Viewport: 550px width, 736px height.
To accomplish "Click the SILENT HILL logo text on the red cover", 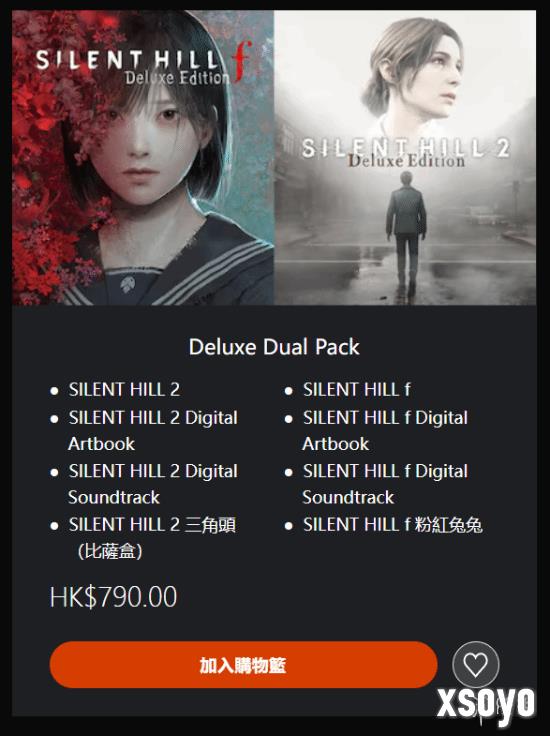I will click(128, 60).
